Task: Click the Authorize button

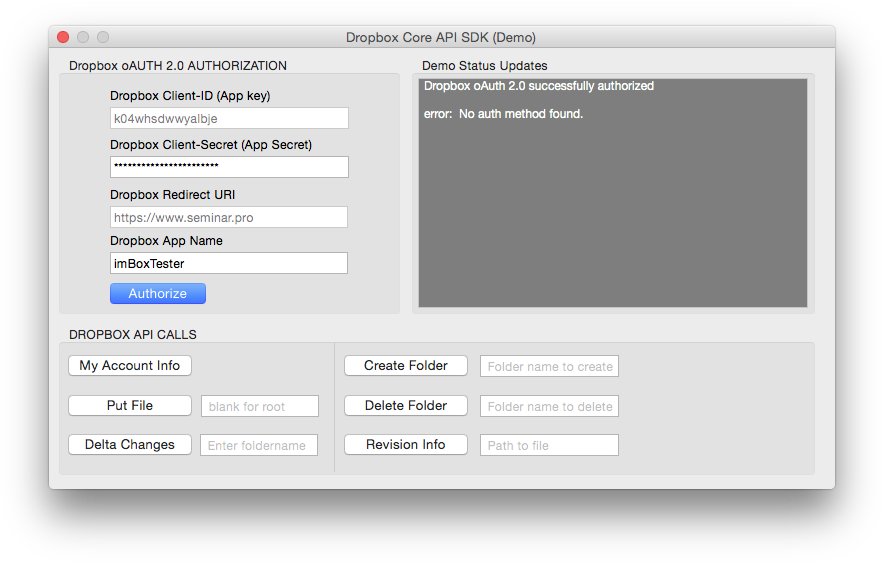Action: point(158,293)
